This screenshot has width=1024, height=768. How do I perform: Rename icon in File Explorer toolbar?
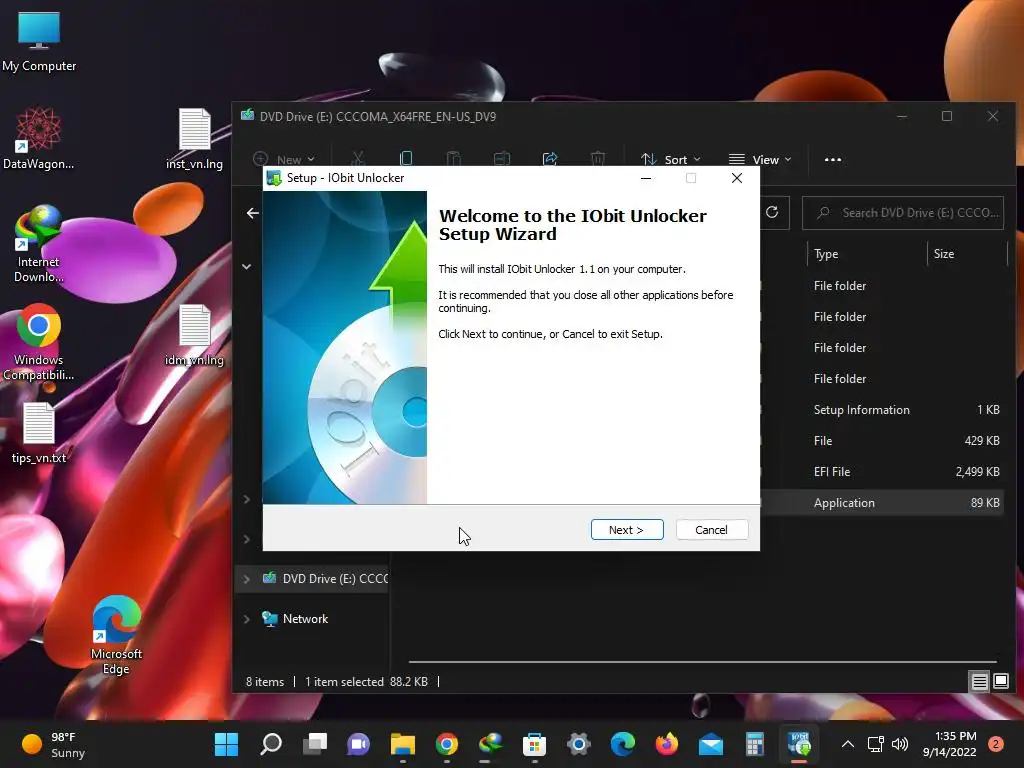click(x=502, y=159)
